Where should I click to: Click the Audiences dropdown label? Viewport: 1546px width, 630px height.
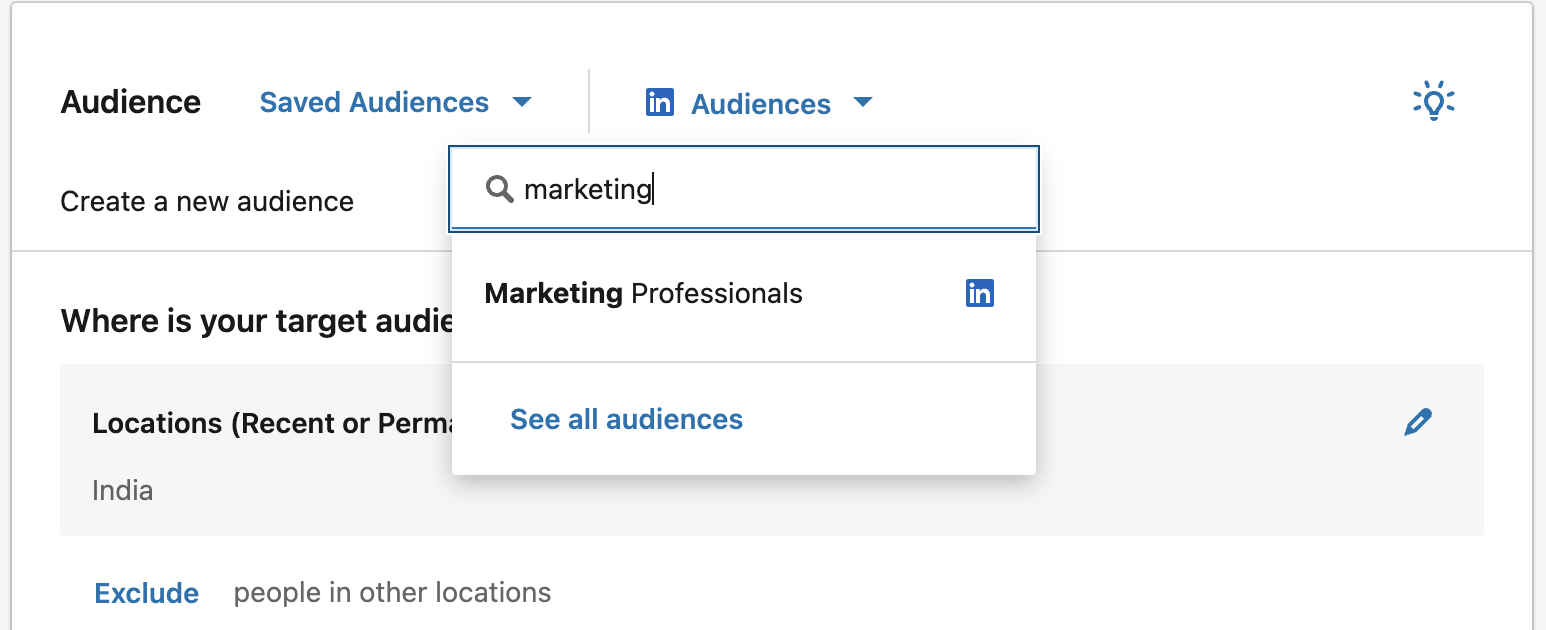761,104
